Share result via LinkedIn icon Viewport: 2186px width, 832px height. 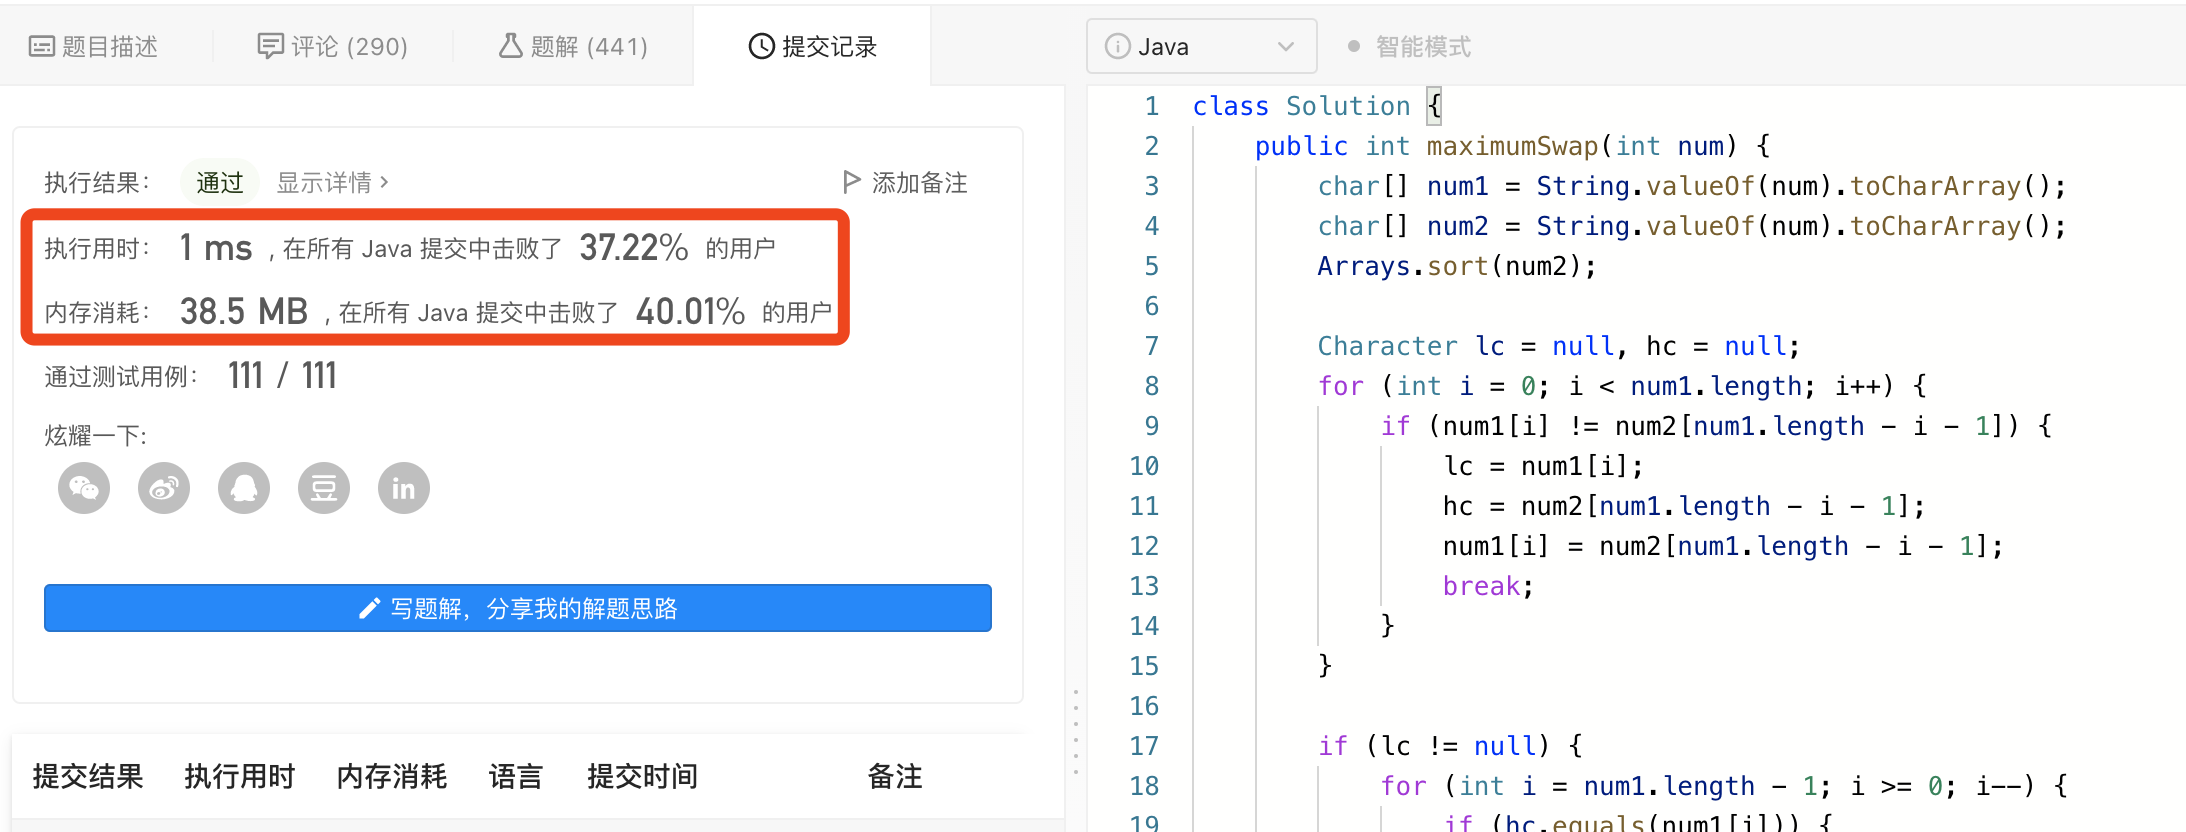click(404, 488)
